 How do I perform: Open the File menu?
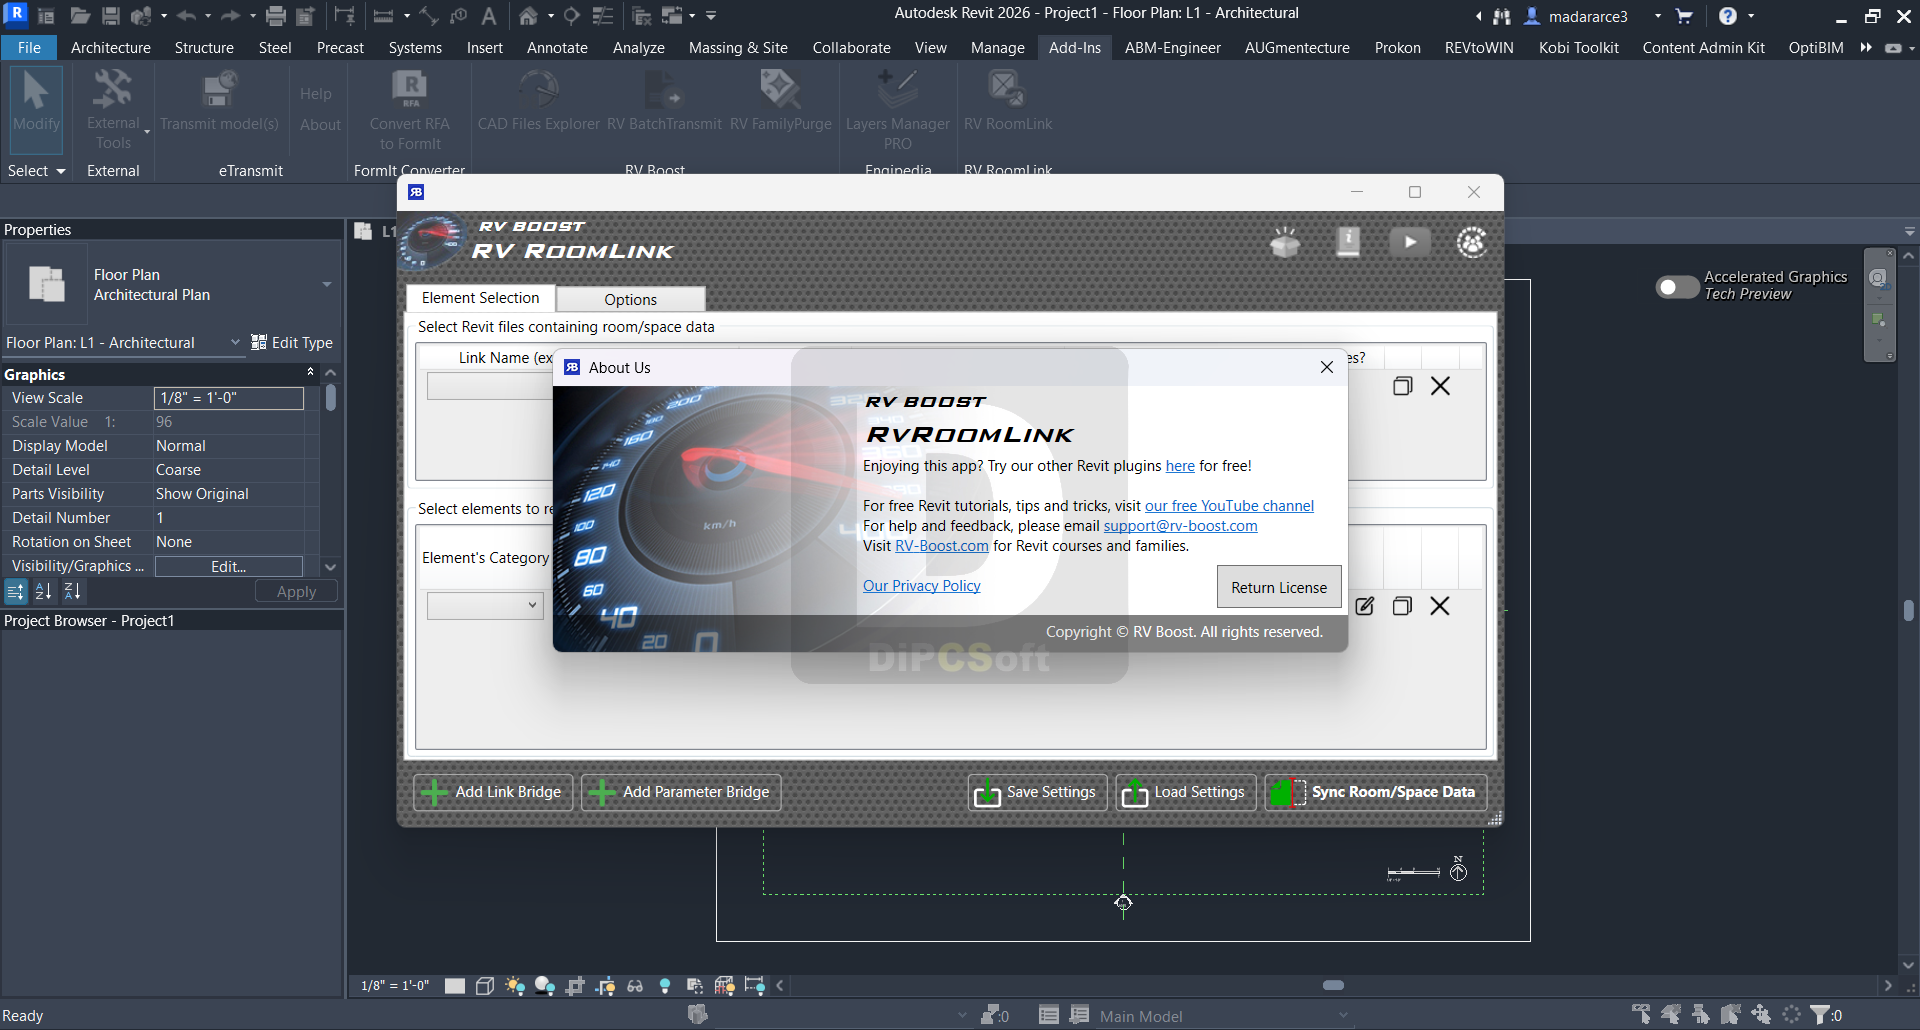point(30,48)
